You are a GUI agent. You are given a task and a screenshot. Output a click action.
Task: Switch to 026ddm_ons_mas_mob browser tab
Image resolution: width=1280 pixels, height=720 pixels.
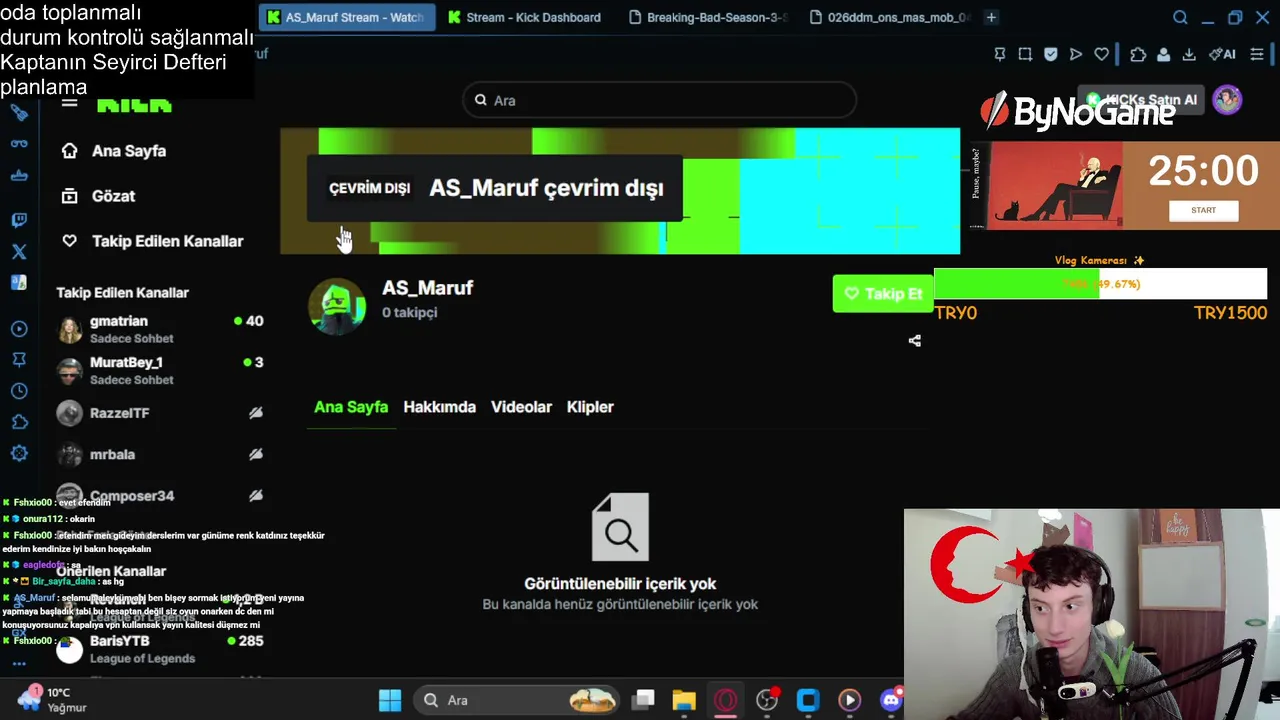888,17
